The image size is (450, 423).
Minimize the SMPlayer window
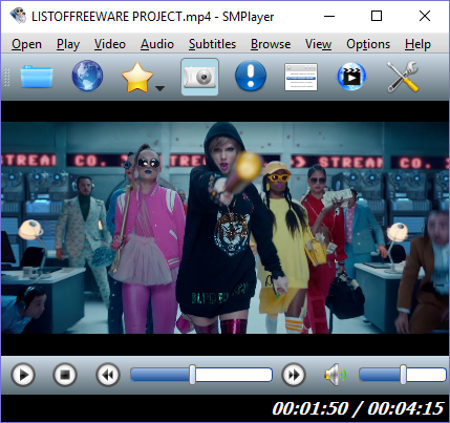(329, 16)
